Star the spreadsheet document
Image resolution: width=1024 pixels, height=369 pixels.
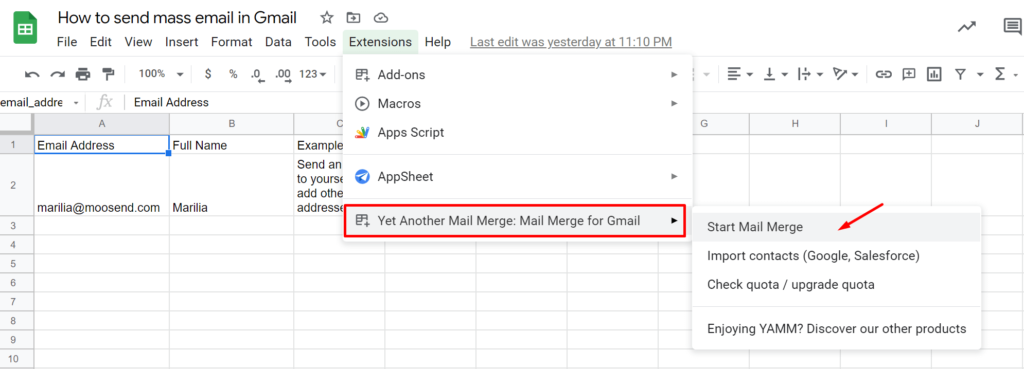tap(327, 18)
